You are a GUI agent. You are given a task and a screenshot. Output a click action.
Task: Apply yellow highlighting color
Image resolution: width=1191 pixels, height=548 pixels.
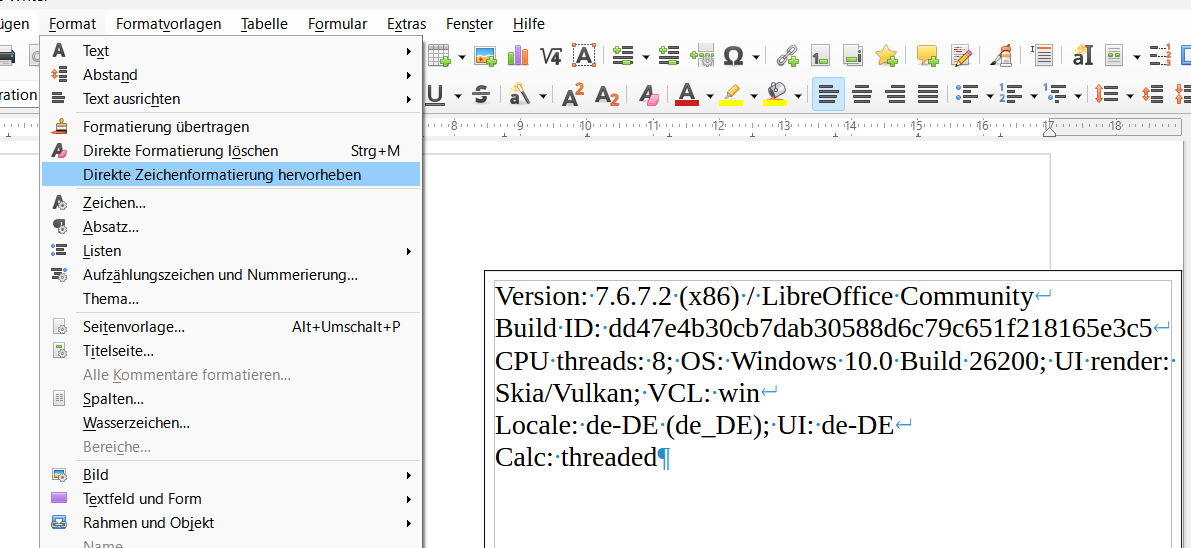(731, 95)
